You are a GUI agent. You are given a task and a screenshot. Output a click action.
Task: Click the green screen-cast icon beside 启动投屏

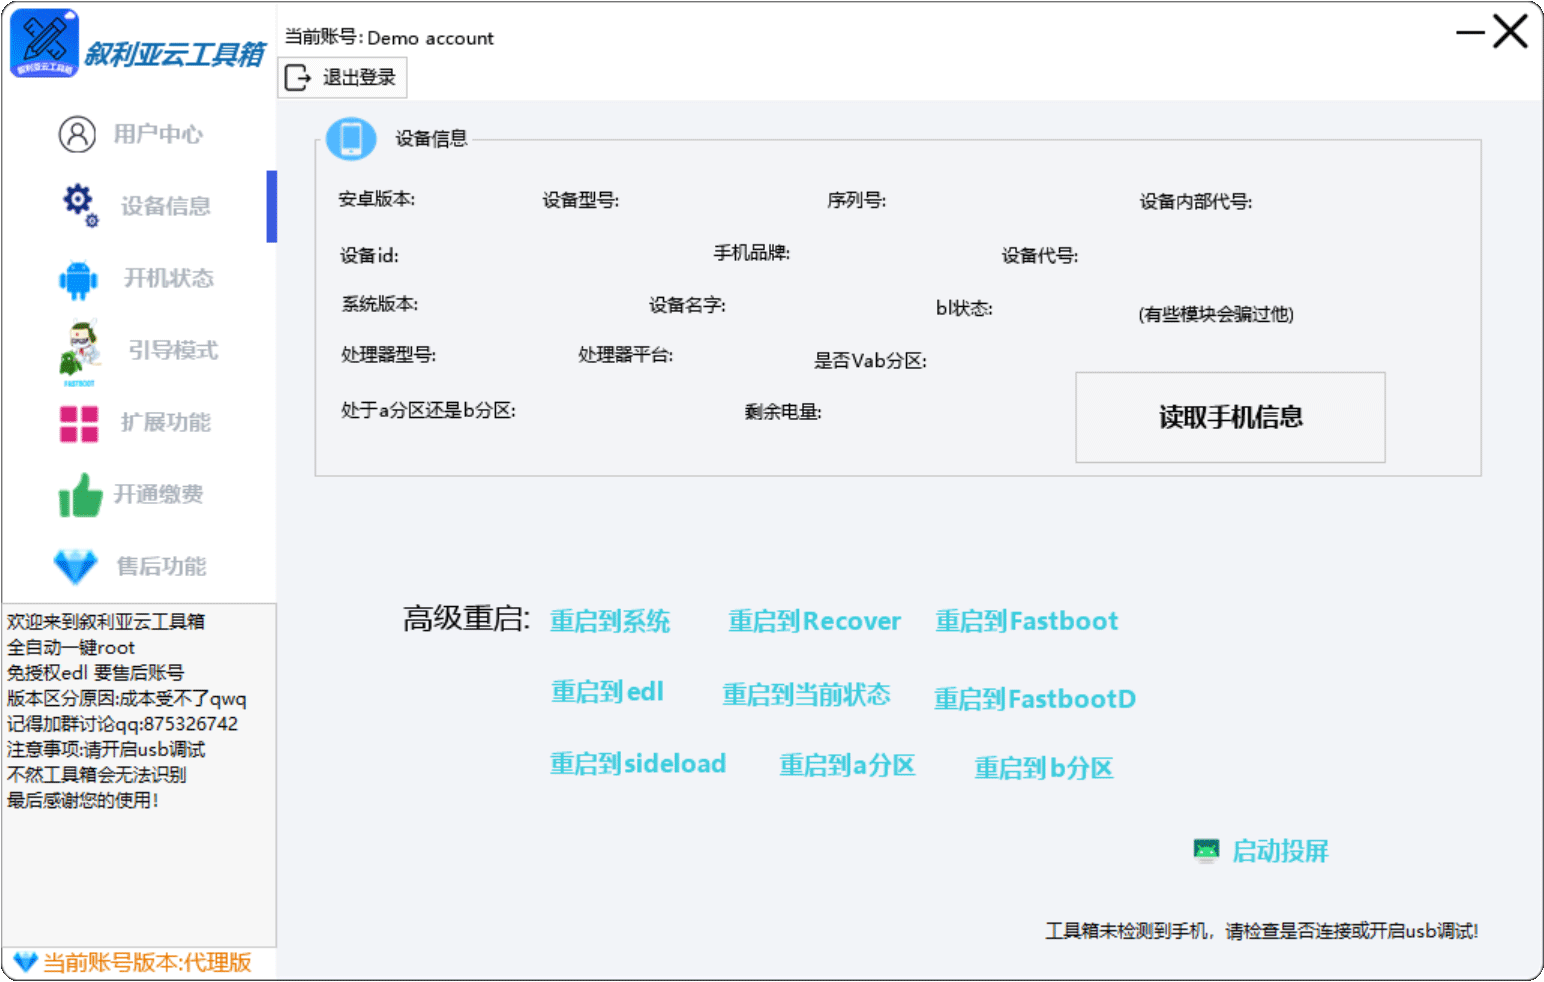pyautogui.click(x=1206, y=851)
